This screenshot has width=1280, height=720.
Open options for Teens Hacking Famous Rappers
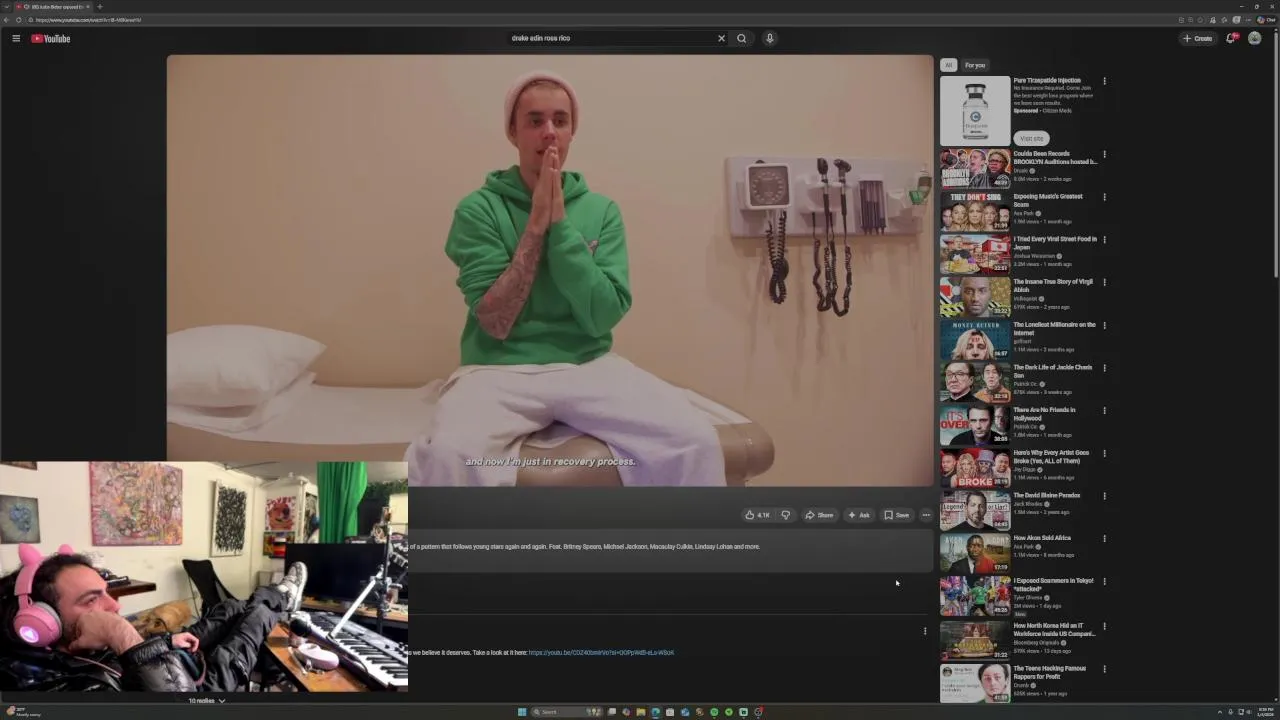point(1105,670)
